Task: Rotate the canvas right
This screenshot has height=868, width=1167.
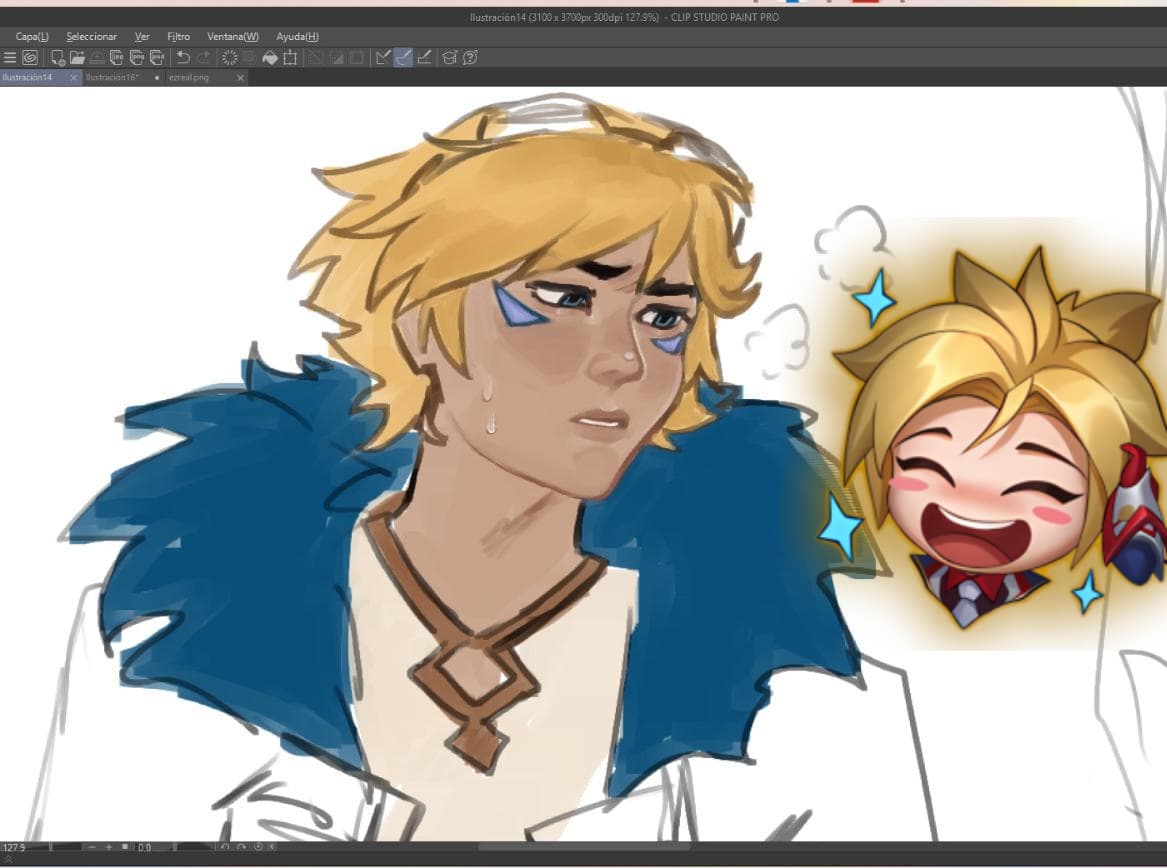Action: pyautogui.click(x=241, y=846)
